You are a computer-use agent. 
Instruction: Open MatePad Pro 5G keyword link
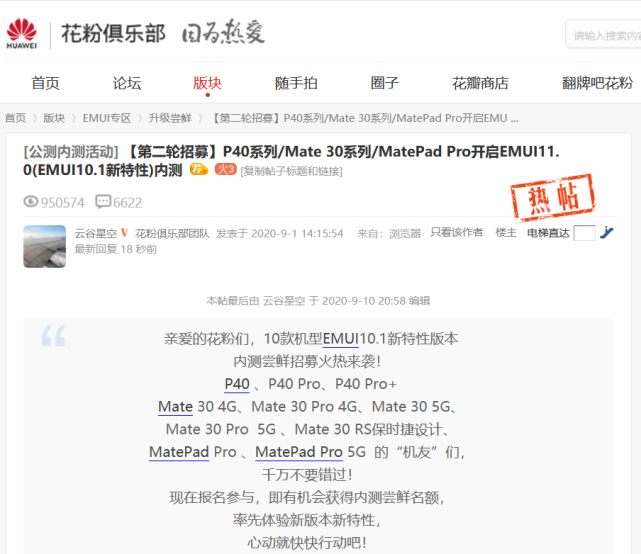pyautogui.click(x=299, y=452)
